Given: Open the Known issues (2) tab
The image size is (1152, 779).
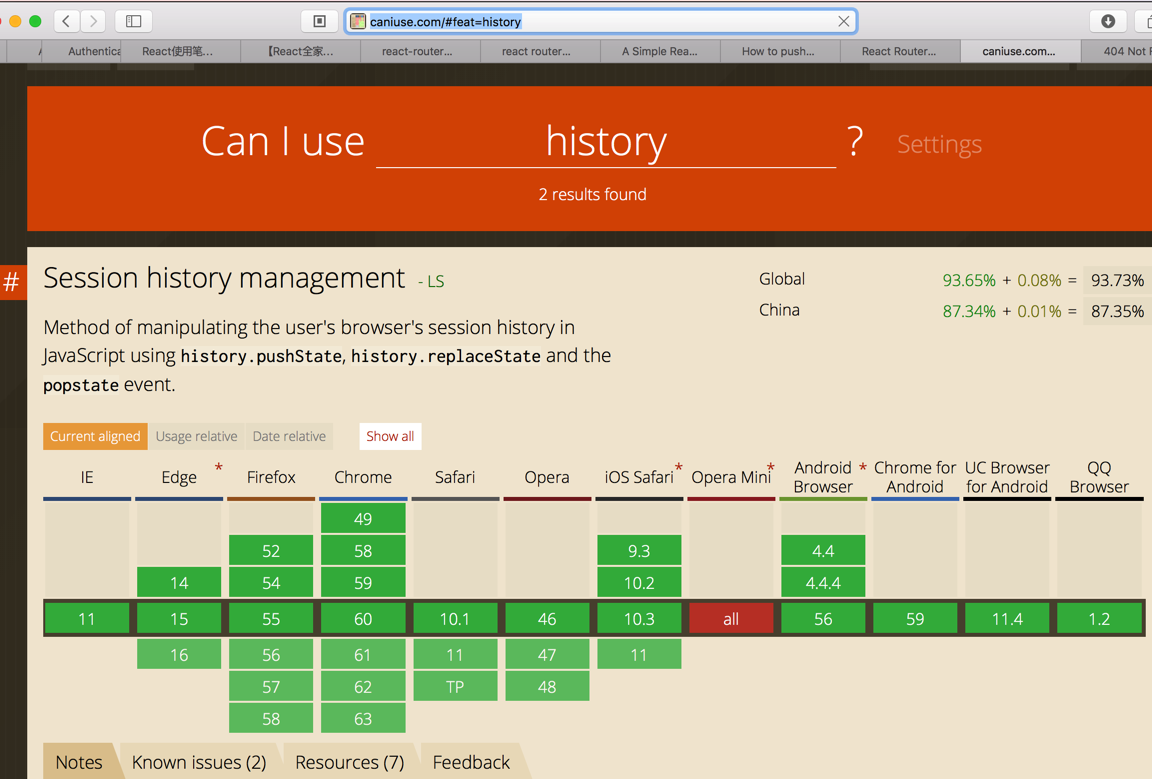Looking at the screenshot, I should [199, 762].
